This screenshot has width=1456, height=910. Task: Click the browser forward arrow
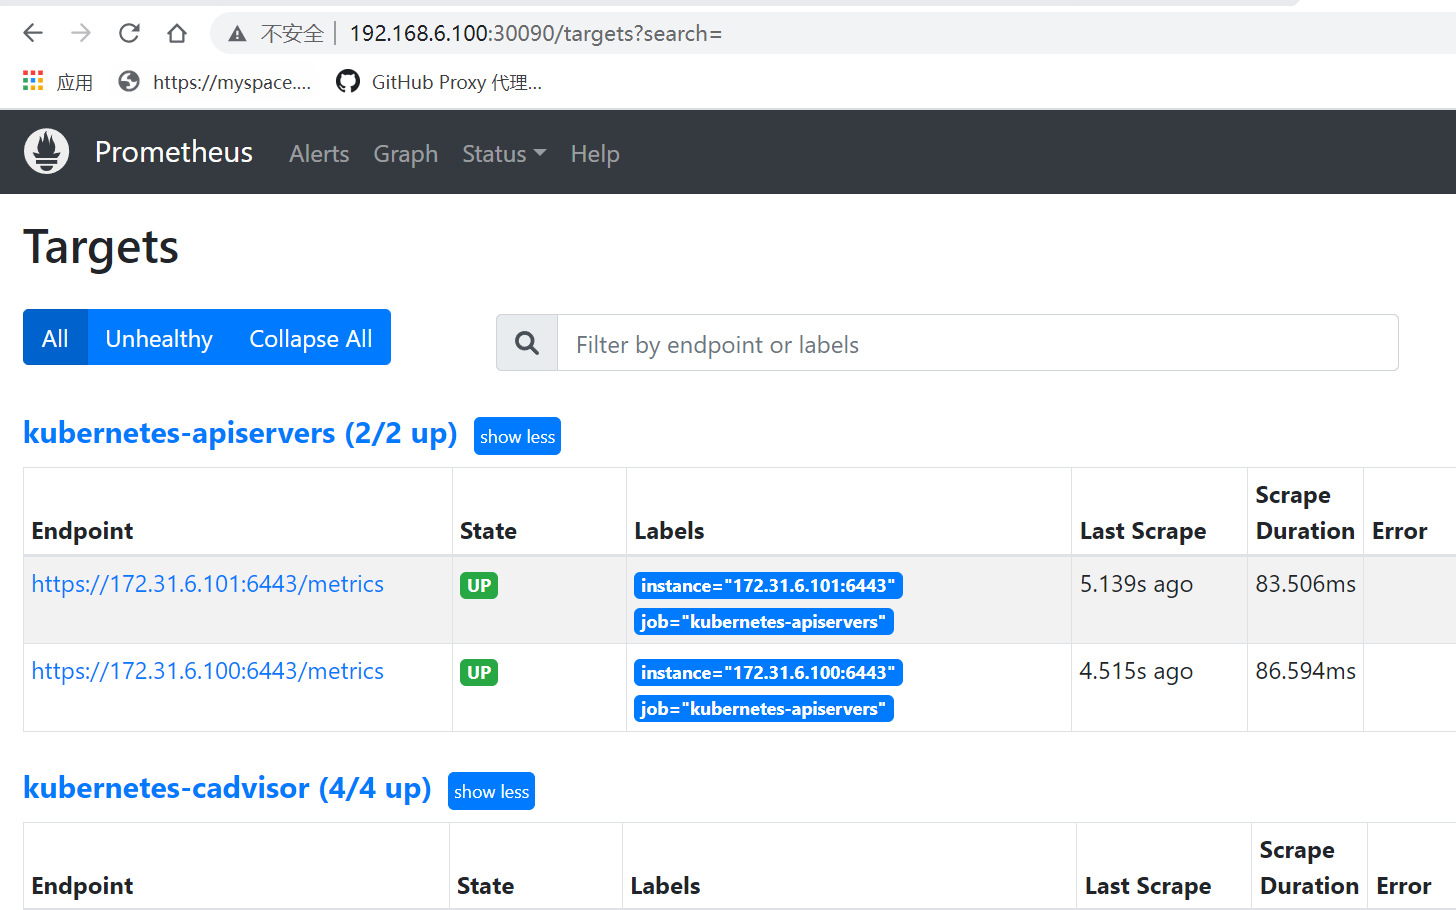click(81, 33)
